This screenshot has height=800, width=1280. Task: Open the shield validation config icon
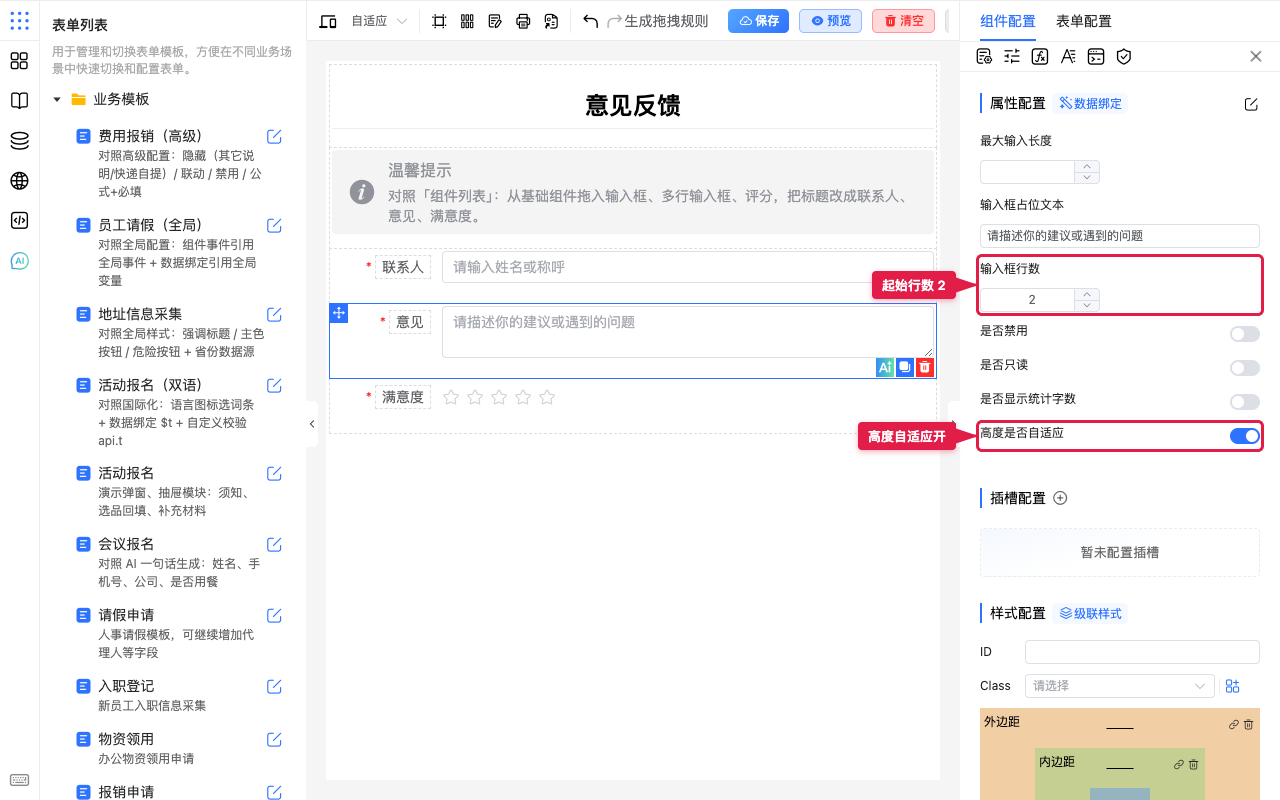[1124, 56]
